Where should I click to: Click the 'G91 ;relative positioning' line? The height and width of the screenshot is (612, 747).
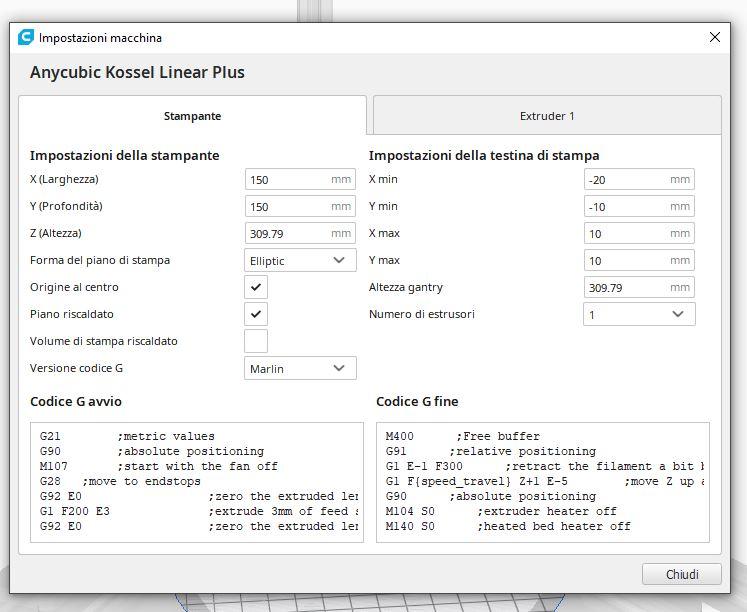coord(491,451)
